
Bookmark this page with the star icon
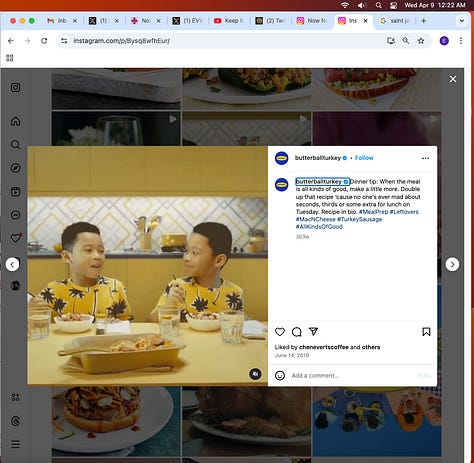(421, 41)
